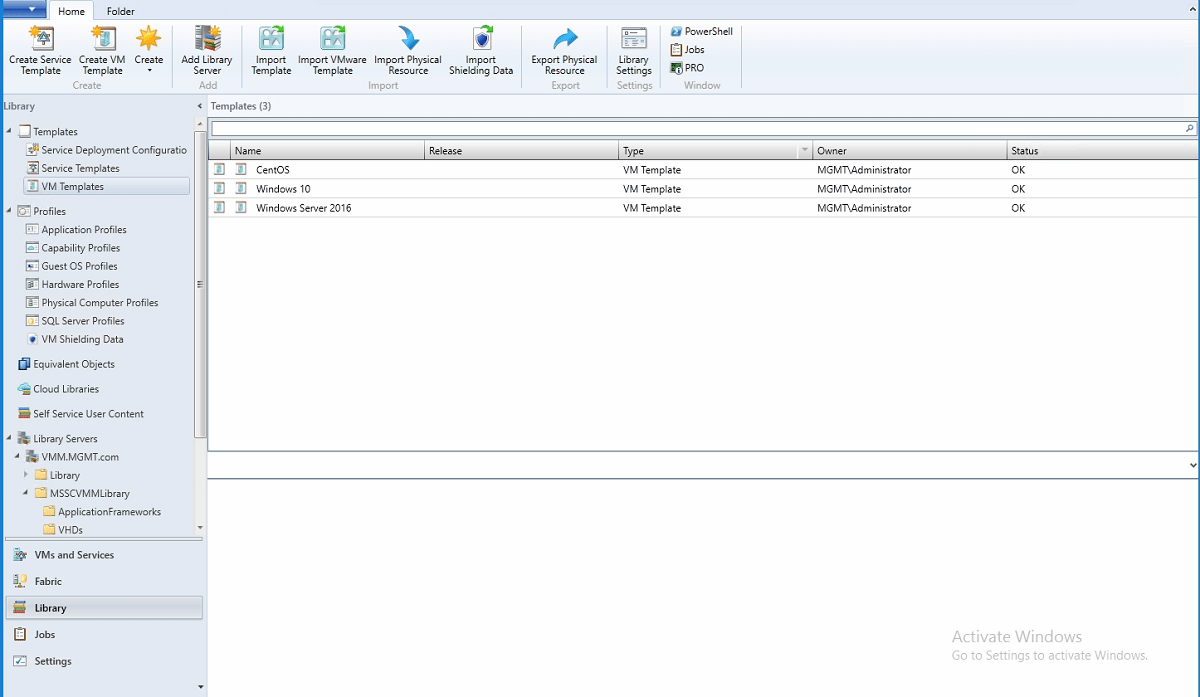Image resolution: width=1200 pixels, height=697 pixels.
Task: Expand the Library node under VMM.MGMT.com
Action: (27, 475)
